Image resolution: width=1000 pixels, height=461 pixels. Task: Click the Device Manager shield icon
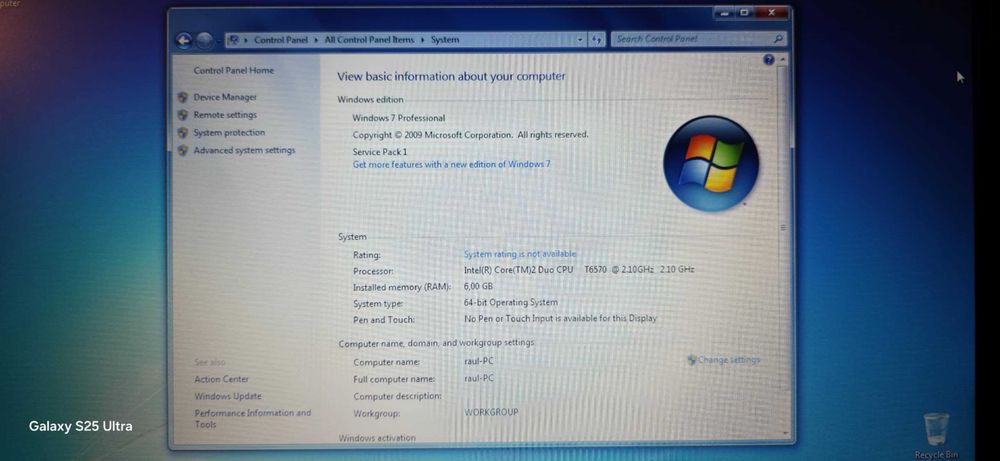click(x=183, y=98)
